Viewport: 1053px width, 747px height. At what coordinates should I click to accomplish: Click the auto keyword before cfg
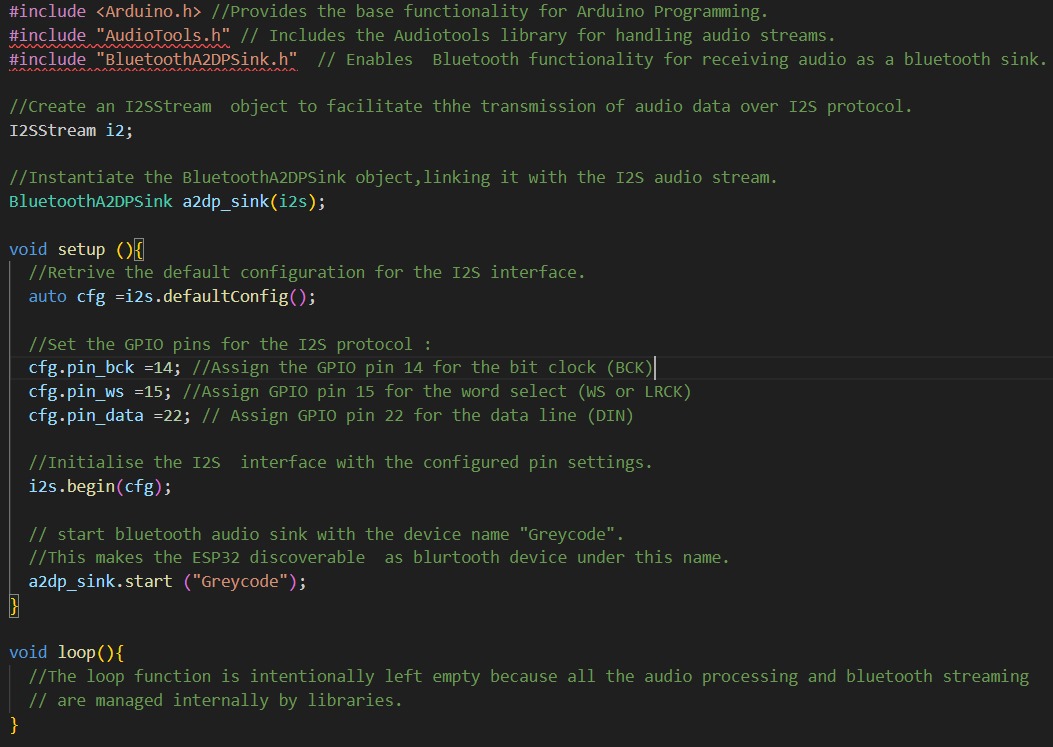point(47,296)
